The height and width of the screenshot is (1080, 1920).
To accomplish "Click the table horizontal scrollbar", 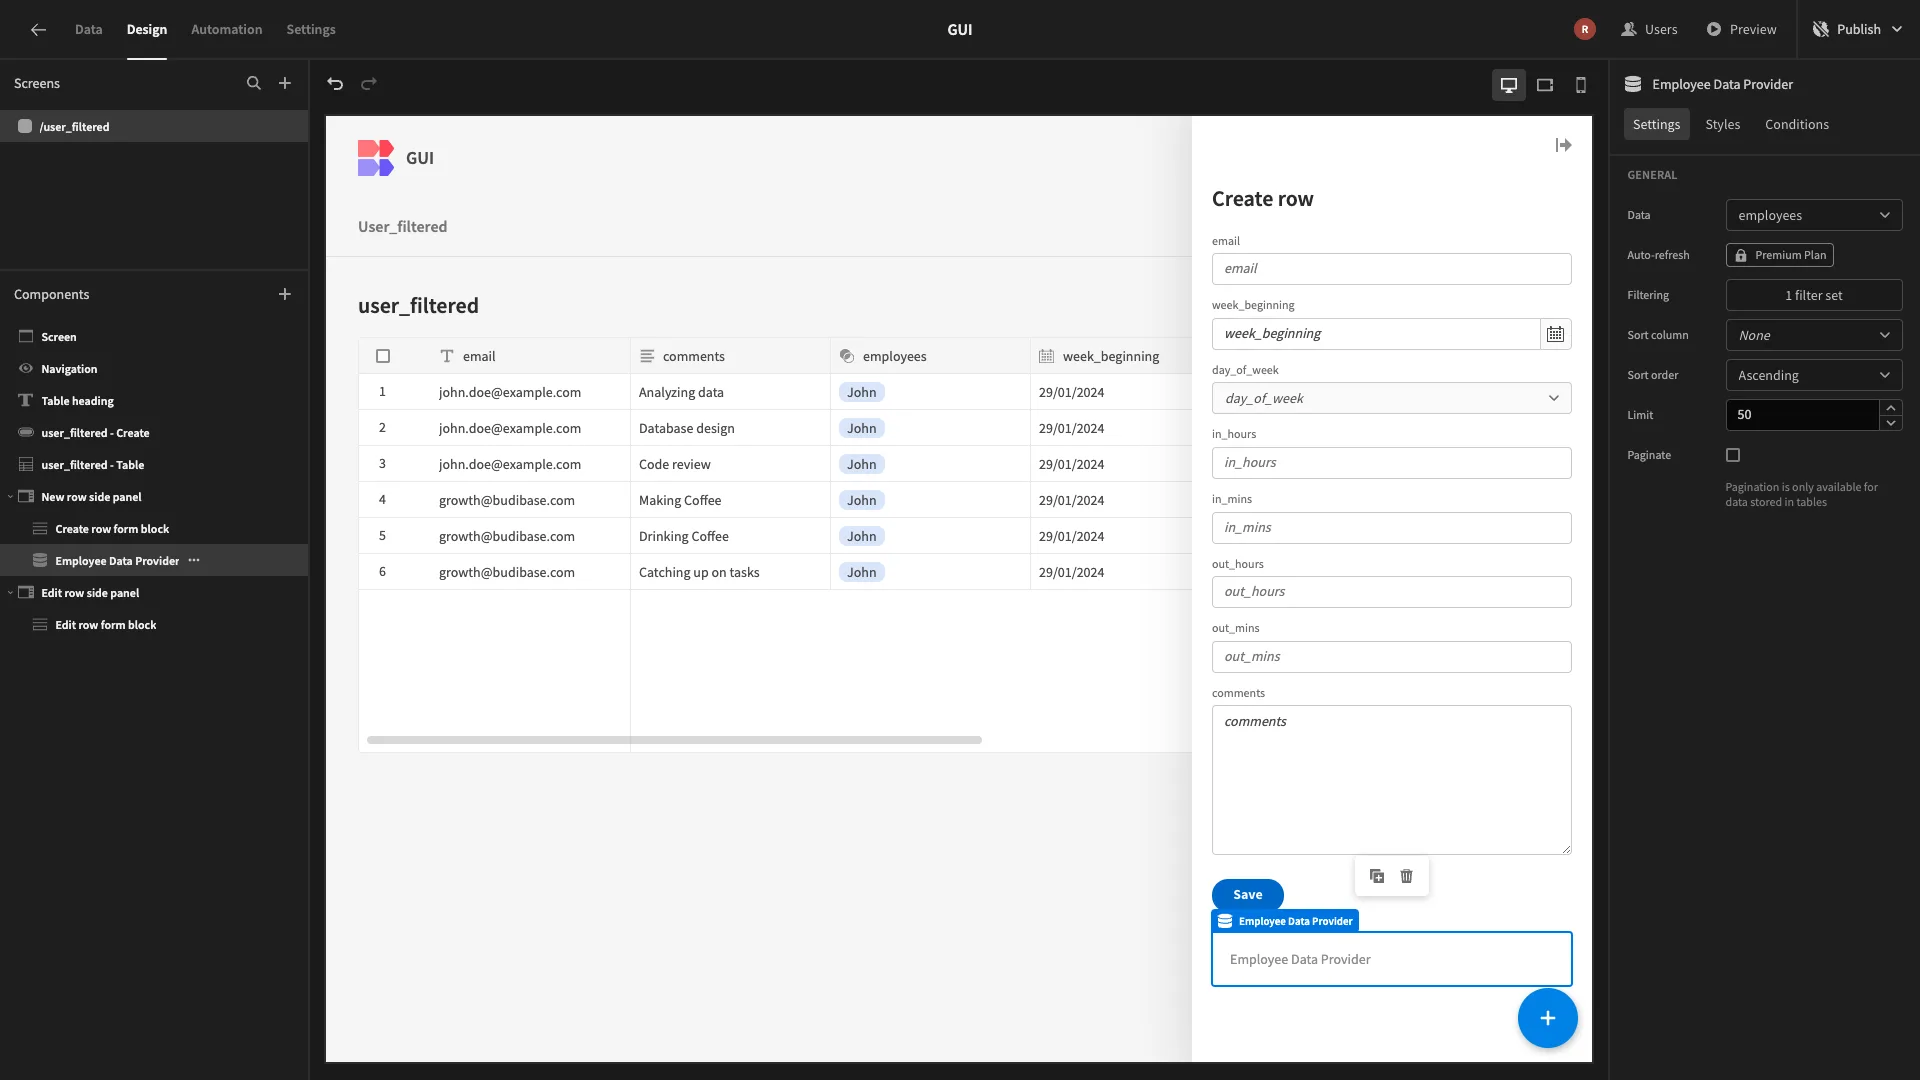I will click(x=674, y=740).
